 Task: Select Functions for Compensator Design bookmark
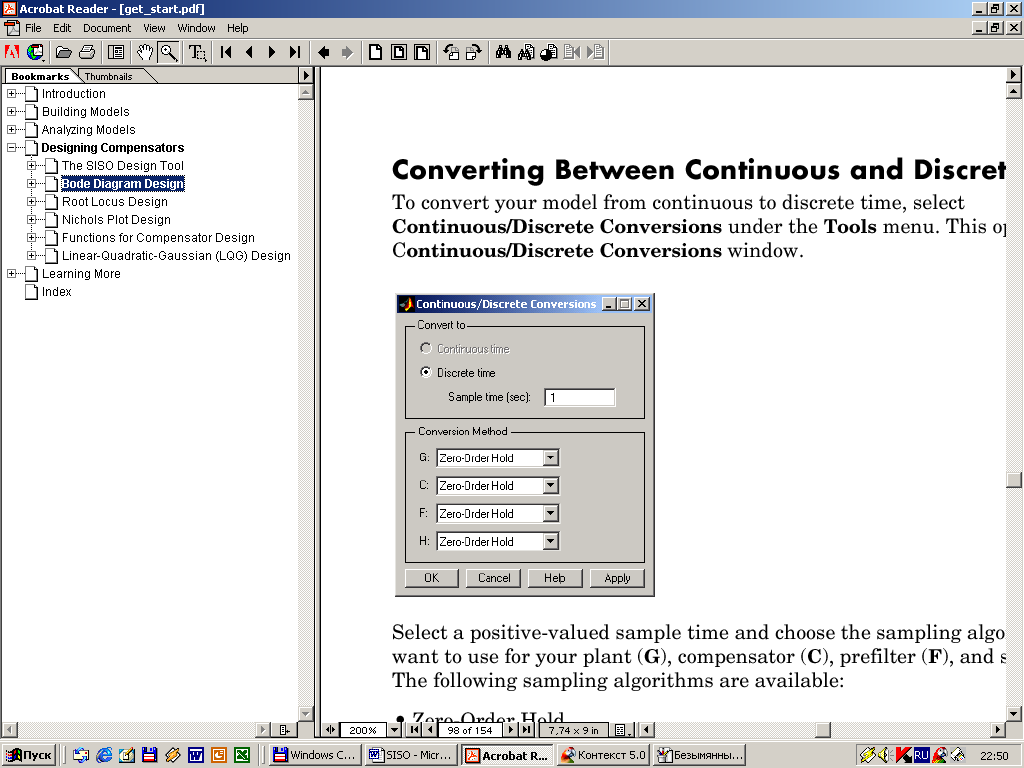(x=158, y=238)
